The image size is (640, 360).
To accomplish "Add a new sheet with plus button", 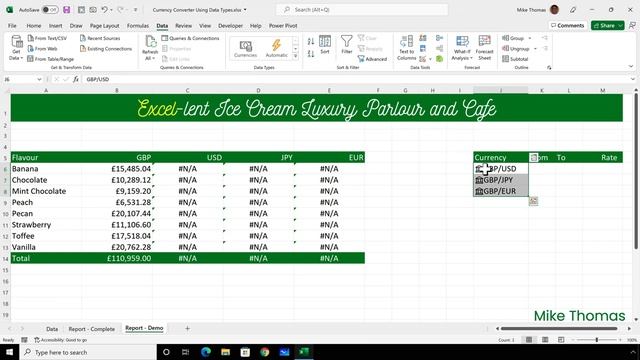I will pyautogui.click(x=187, y=328).
